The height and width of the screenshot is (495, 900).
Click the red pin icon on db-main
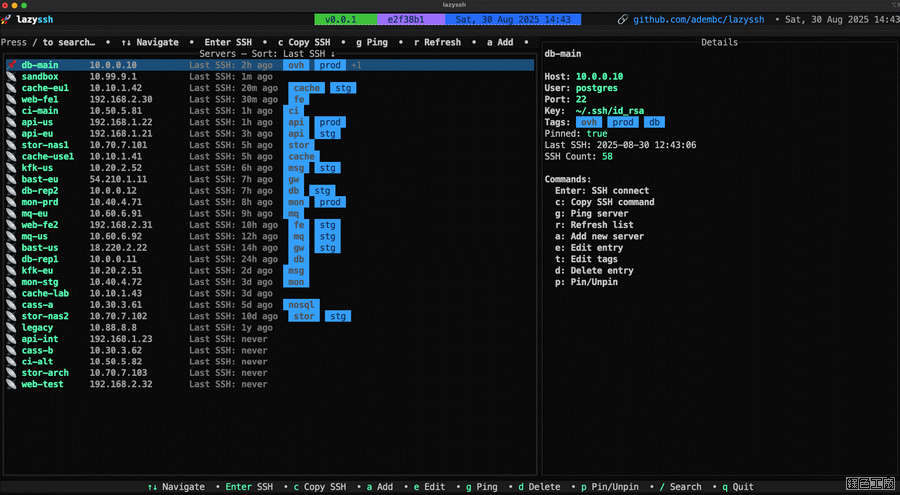tap(11, 65)
